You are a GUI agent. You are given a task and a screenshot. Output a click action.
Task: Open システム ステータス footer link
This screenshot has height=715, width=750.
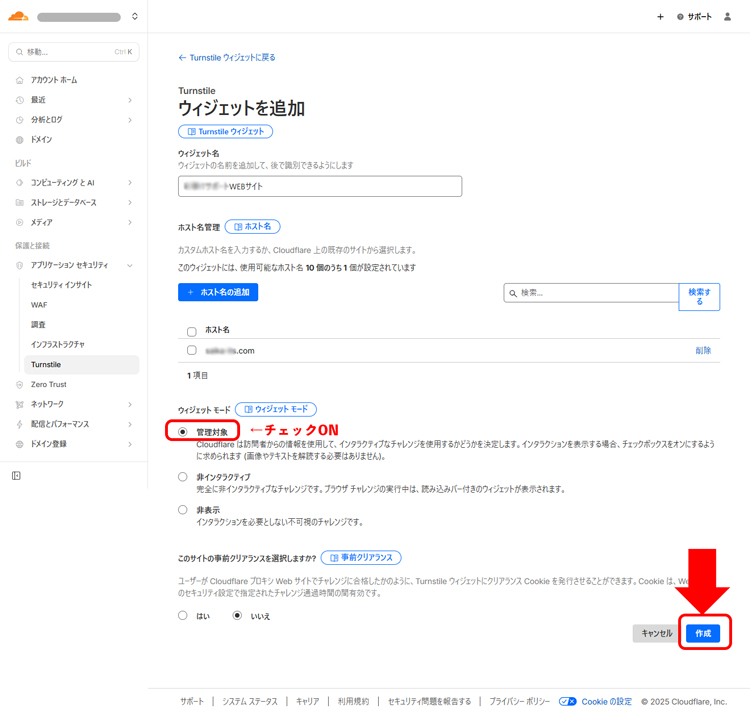point(250,702)
